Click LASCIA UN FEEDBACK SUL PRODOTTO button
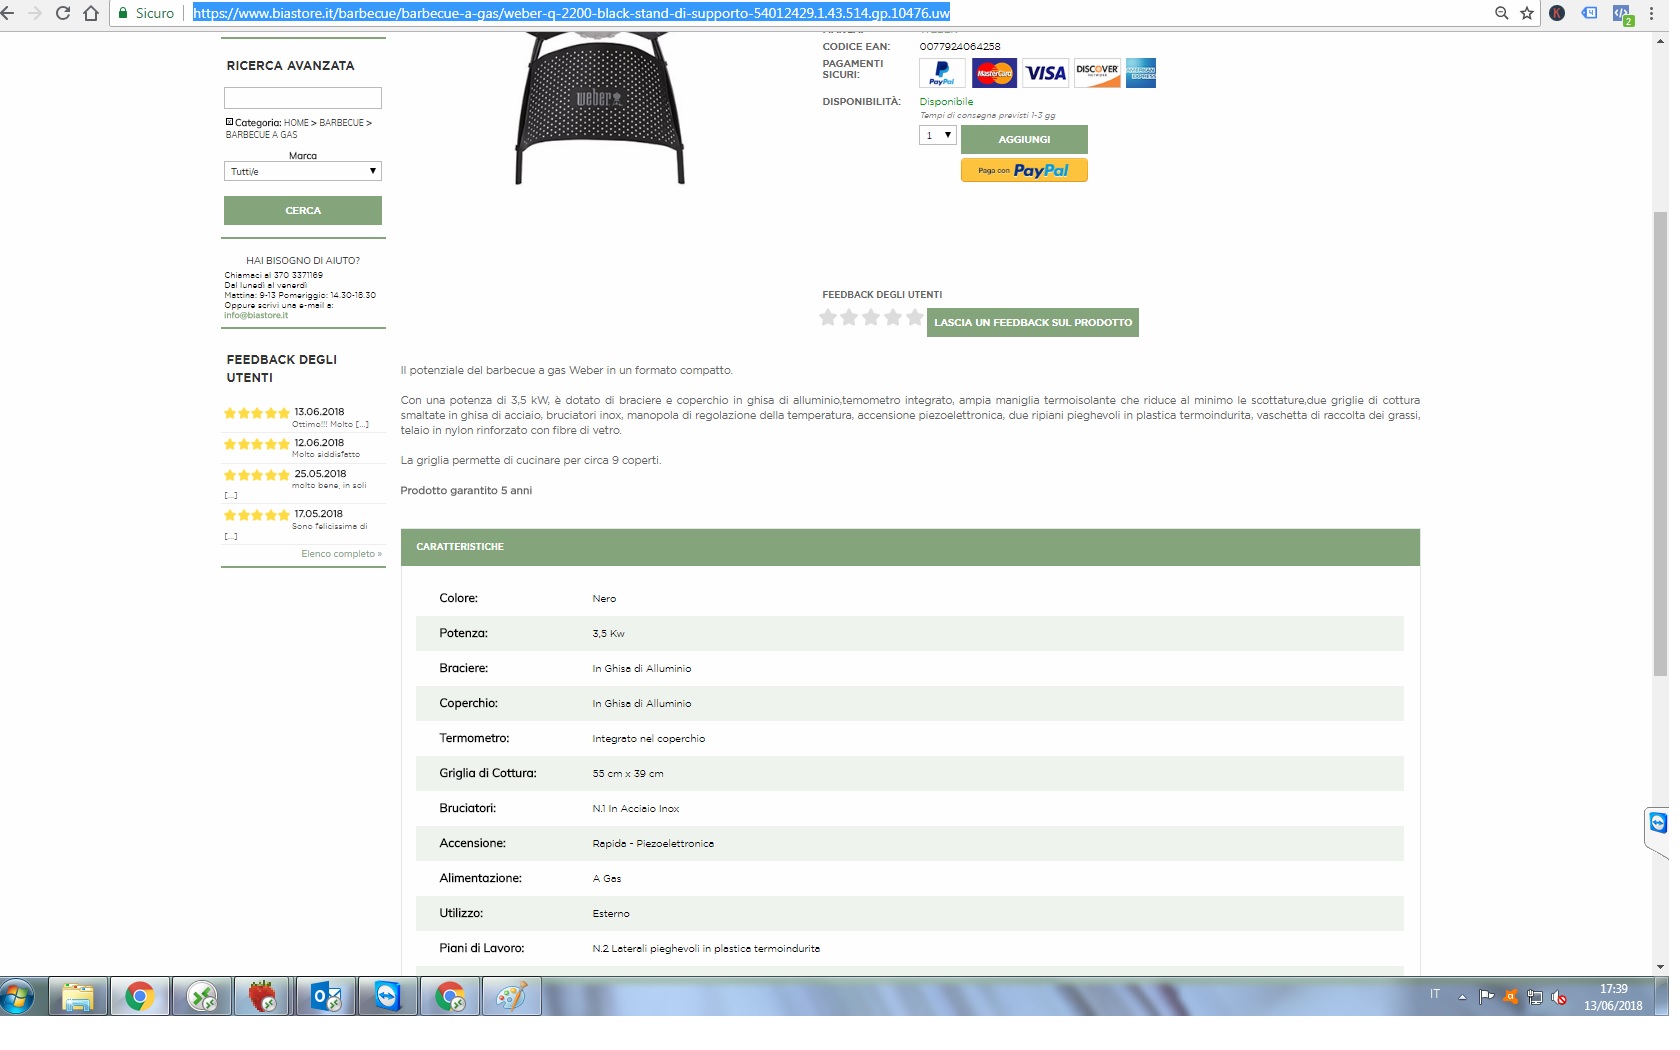Screen dimensions: 1680x1050 tap(1033, 322)
